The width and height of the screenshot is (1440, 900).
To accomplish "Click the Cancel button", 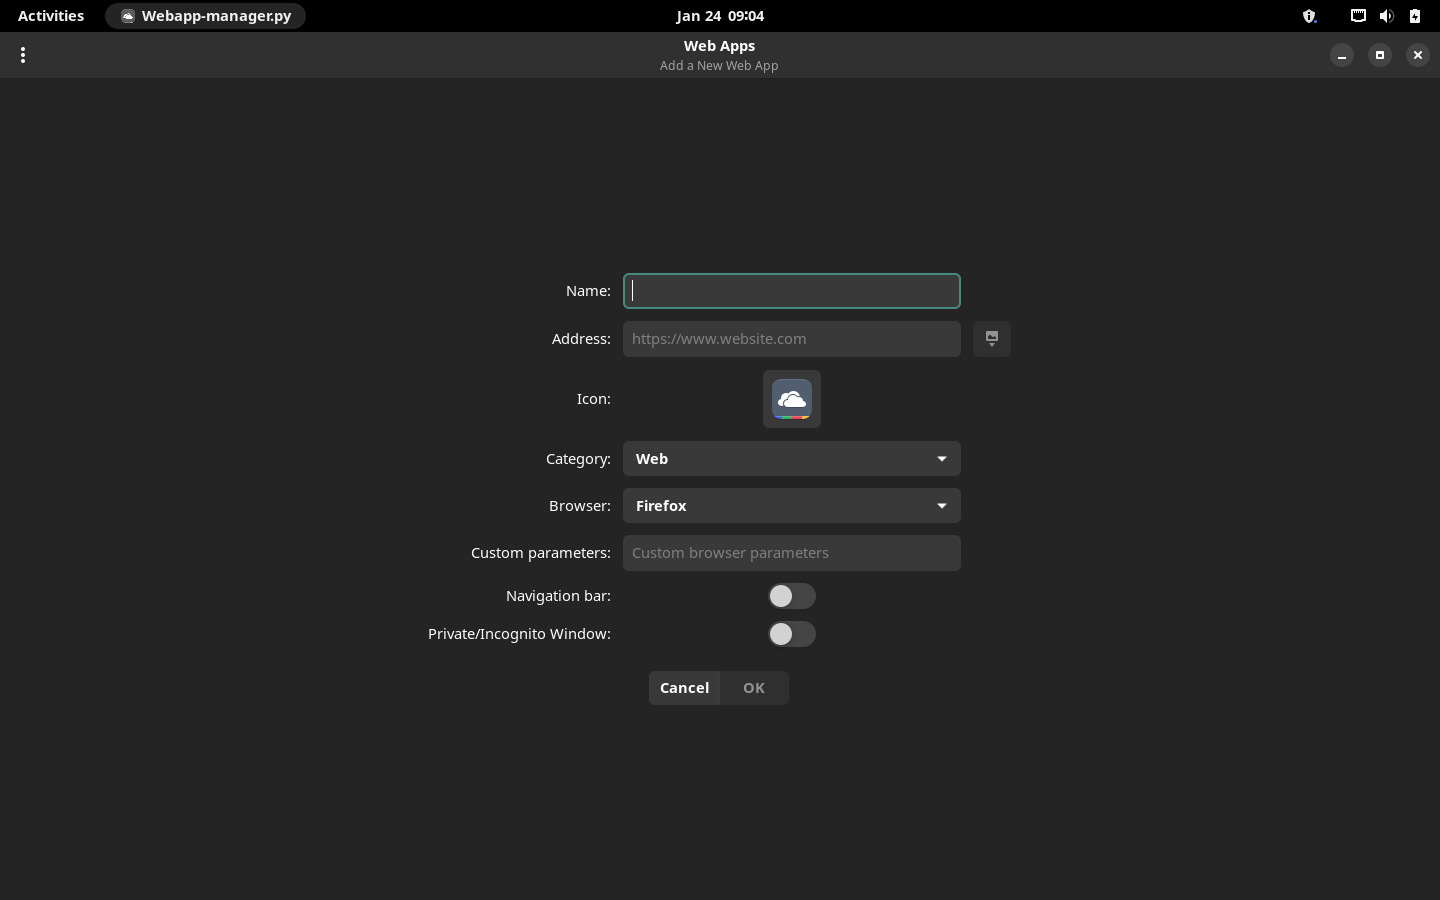I will click(684, 688).
